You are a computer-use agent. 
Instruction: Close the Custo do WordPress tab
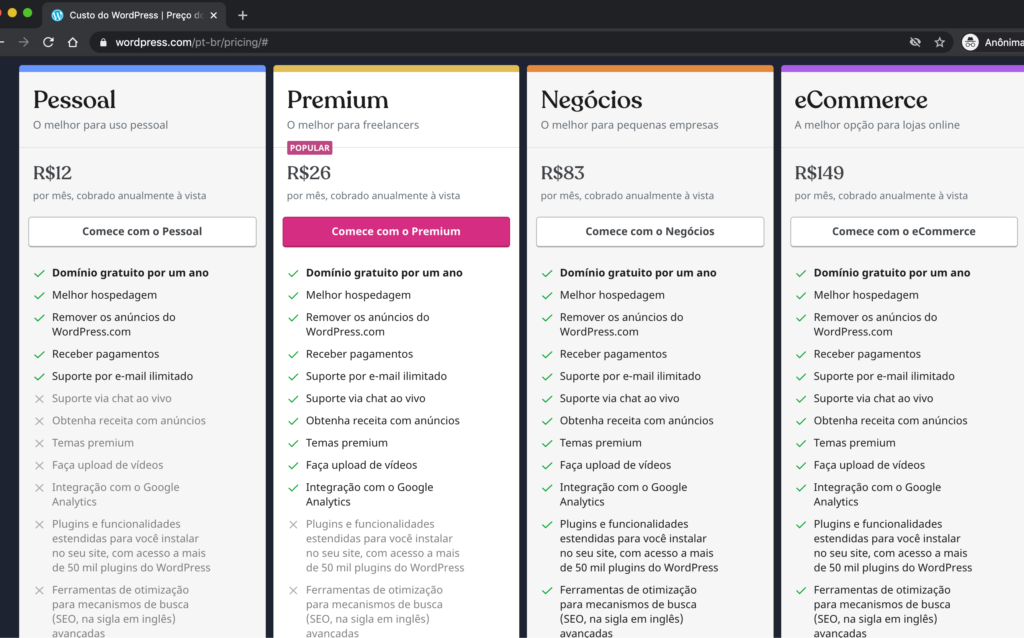[215, 15]
